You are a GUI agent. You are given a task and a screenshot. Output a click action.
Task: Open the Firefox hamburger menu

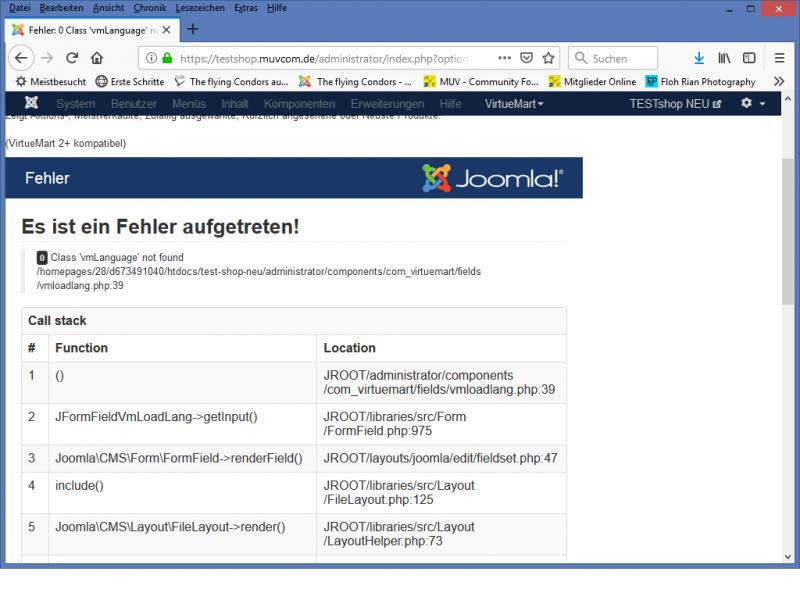(x=779, y=58)
